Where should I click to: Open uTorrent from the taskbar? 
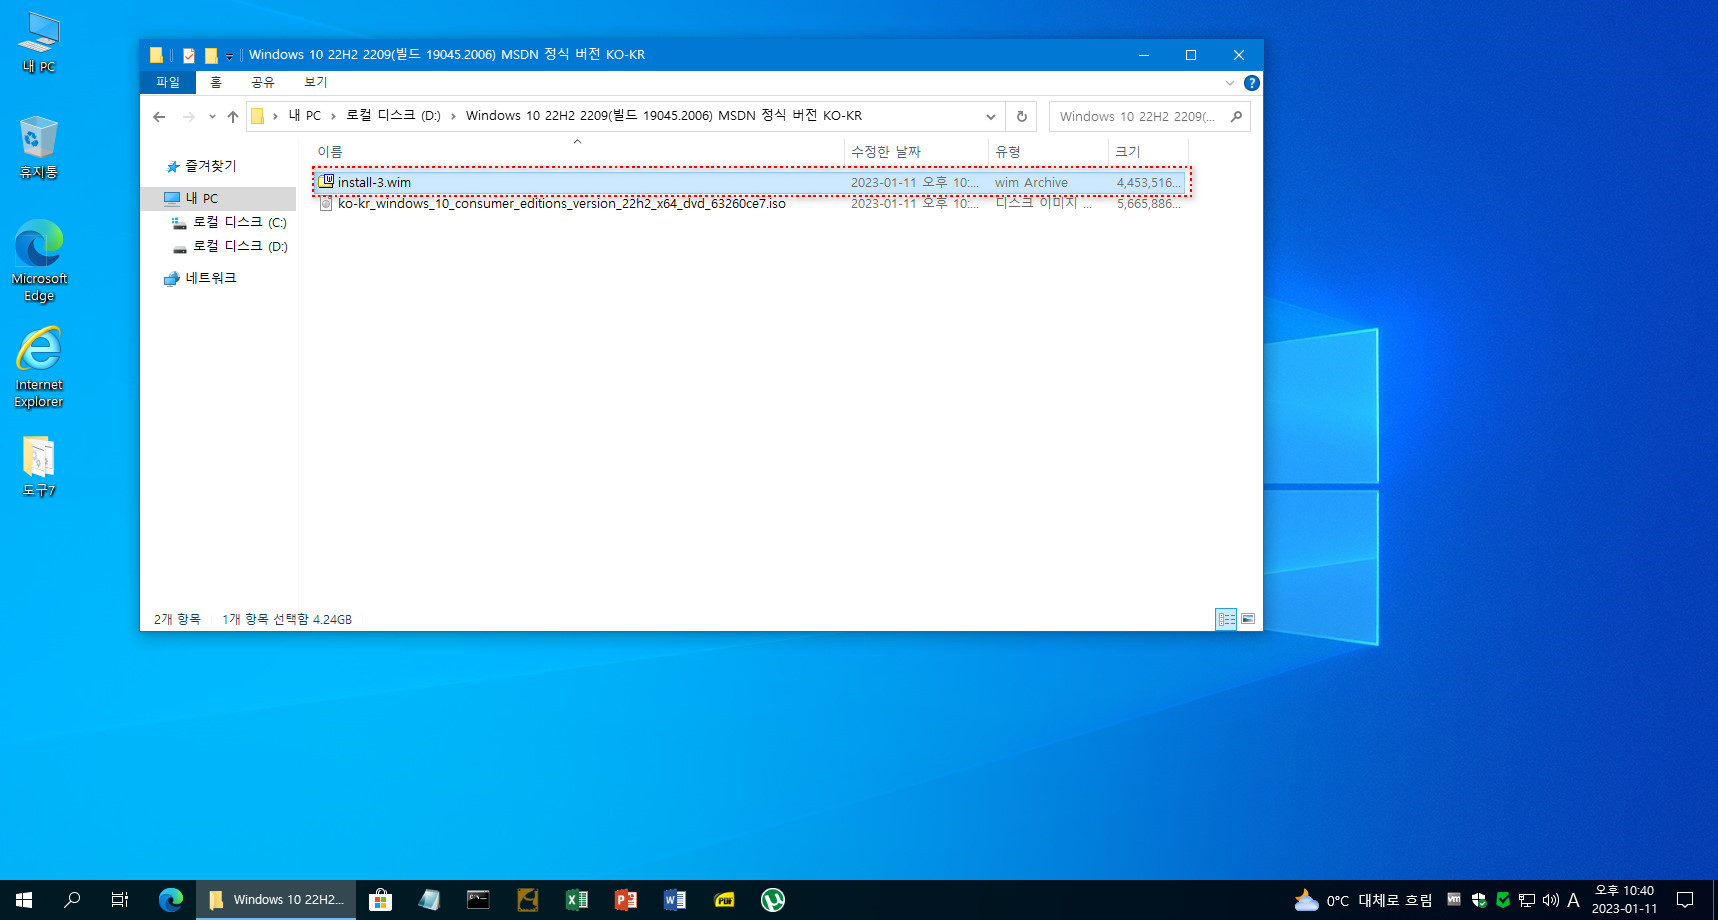(773, 900)
